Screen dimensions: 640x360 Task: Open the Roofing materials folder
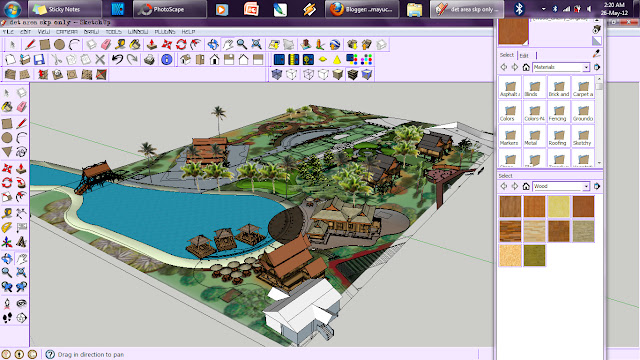[558, 137]
